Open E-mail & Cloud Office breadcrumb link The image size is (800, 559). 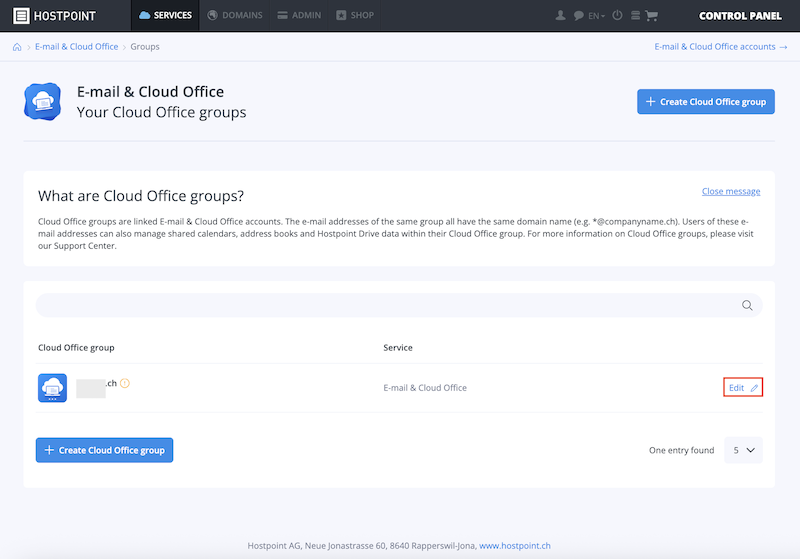[x=77, y=46]
